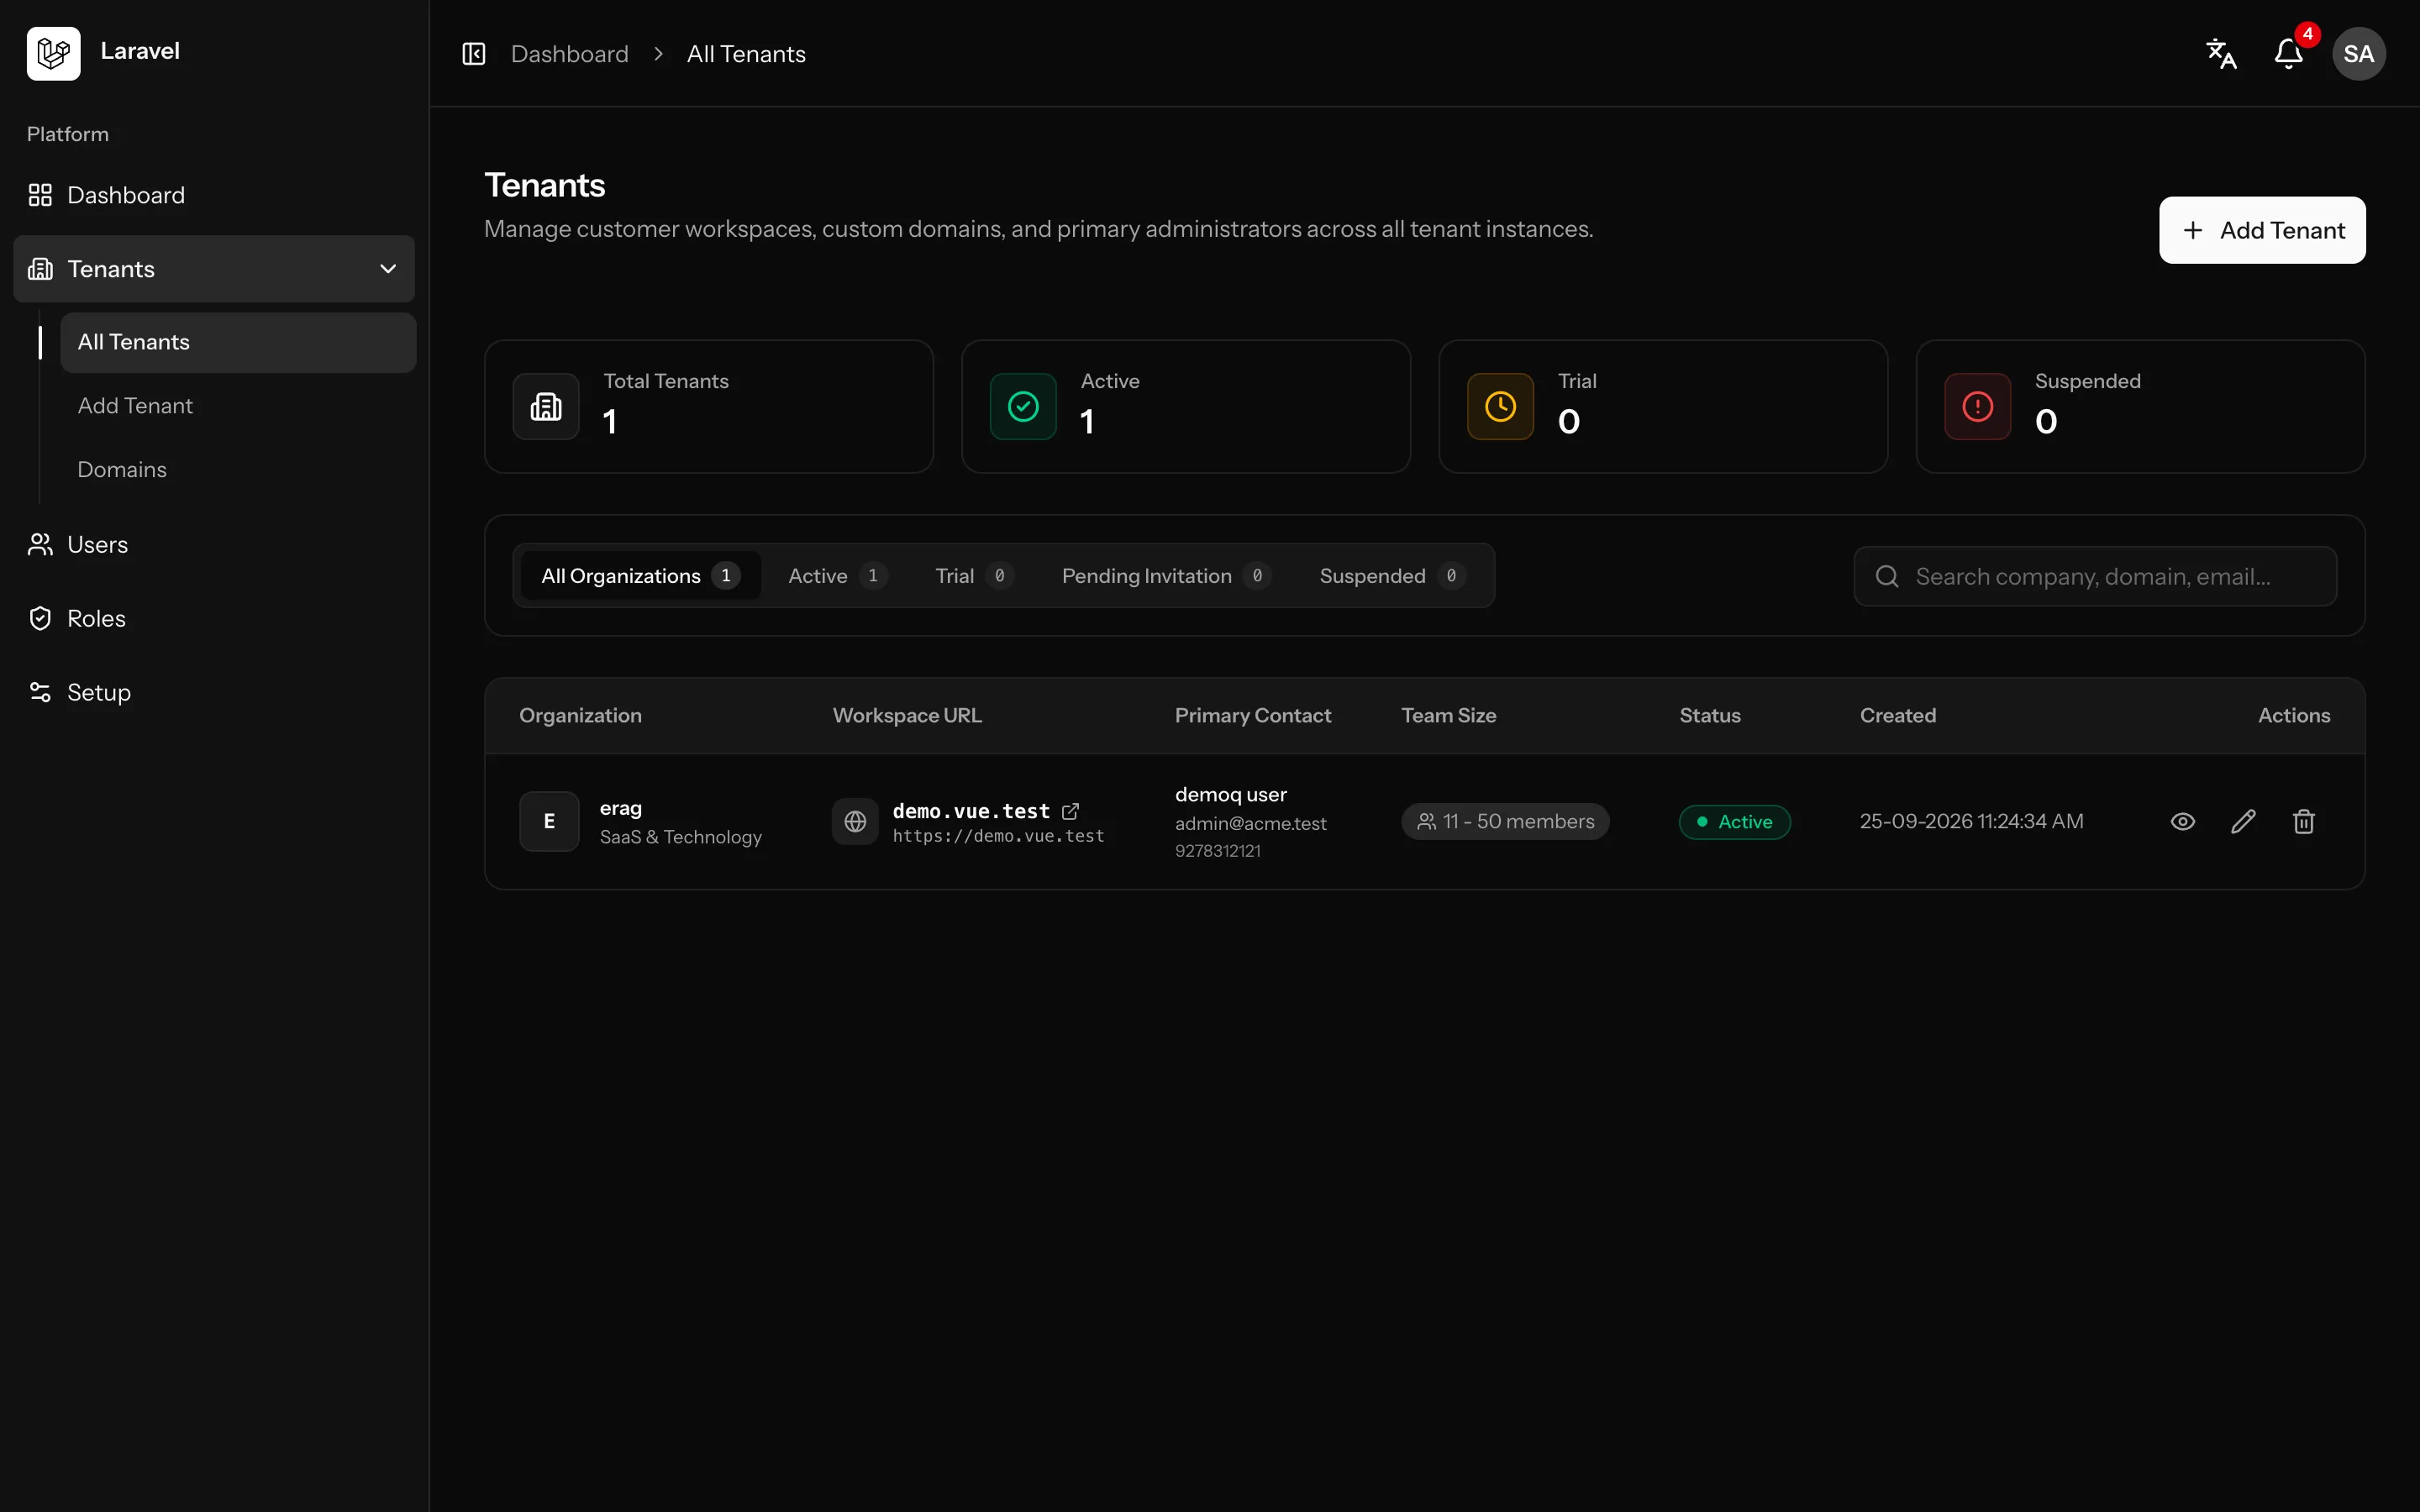Open the SA user avatar menu
The height and width of the screenshot is (1512, 2420).
point(2358,54)
